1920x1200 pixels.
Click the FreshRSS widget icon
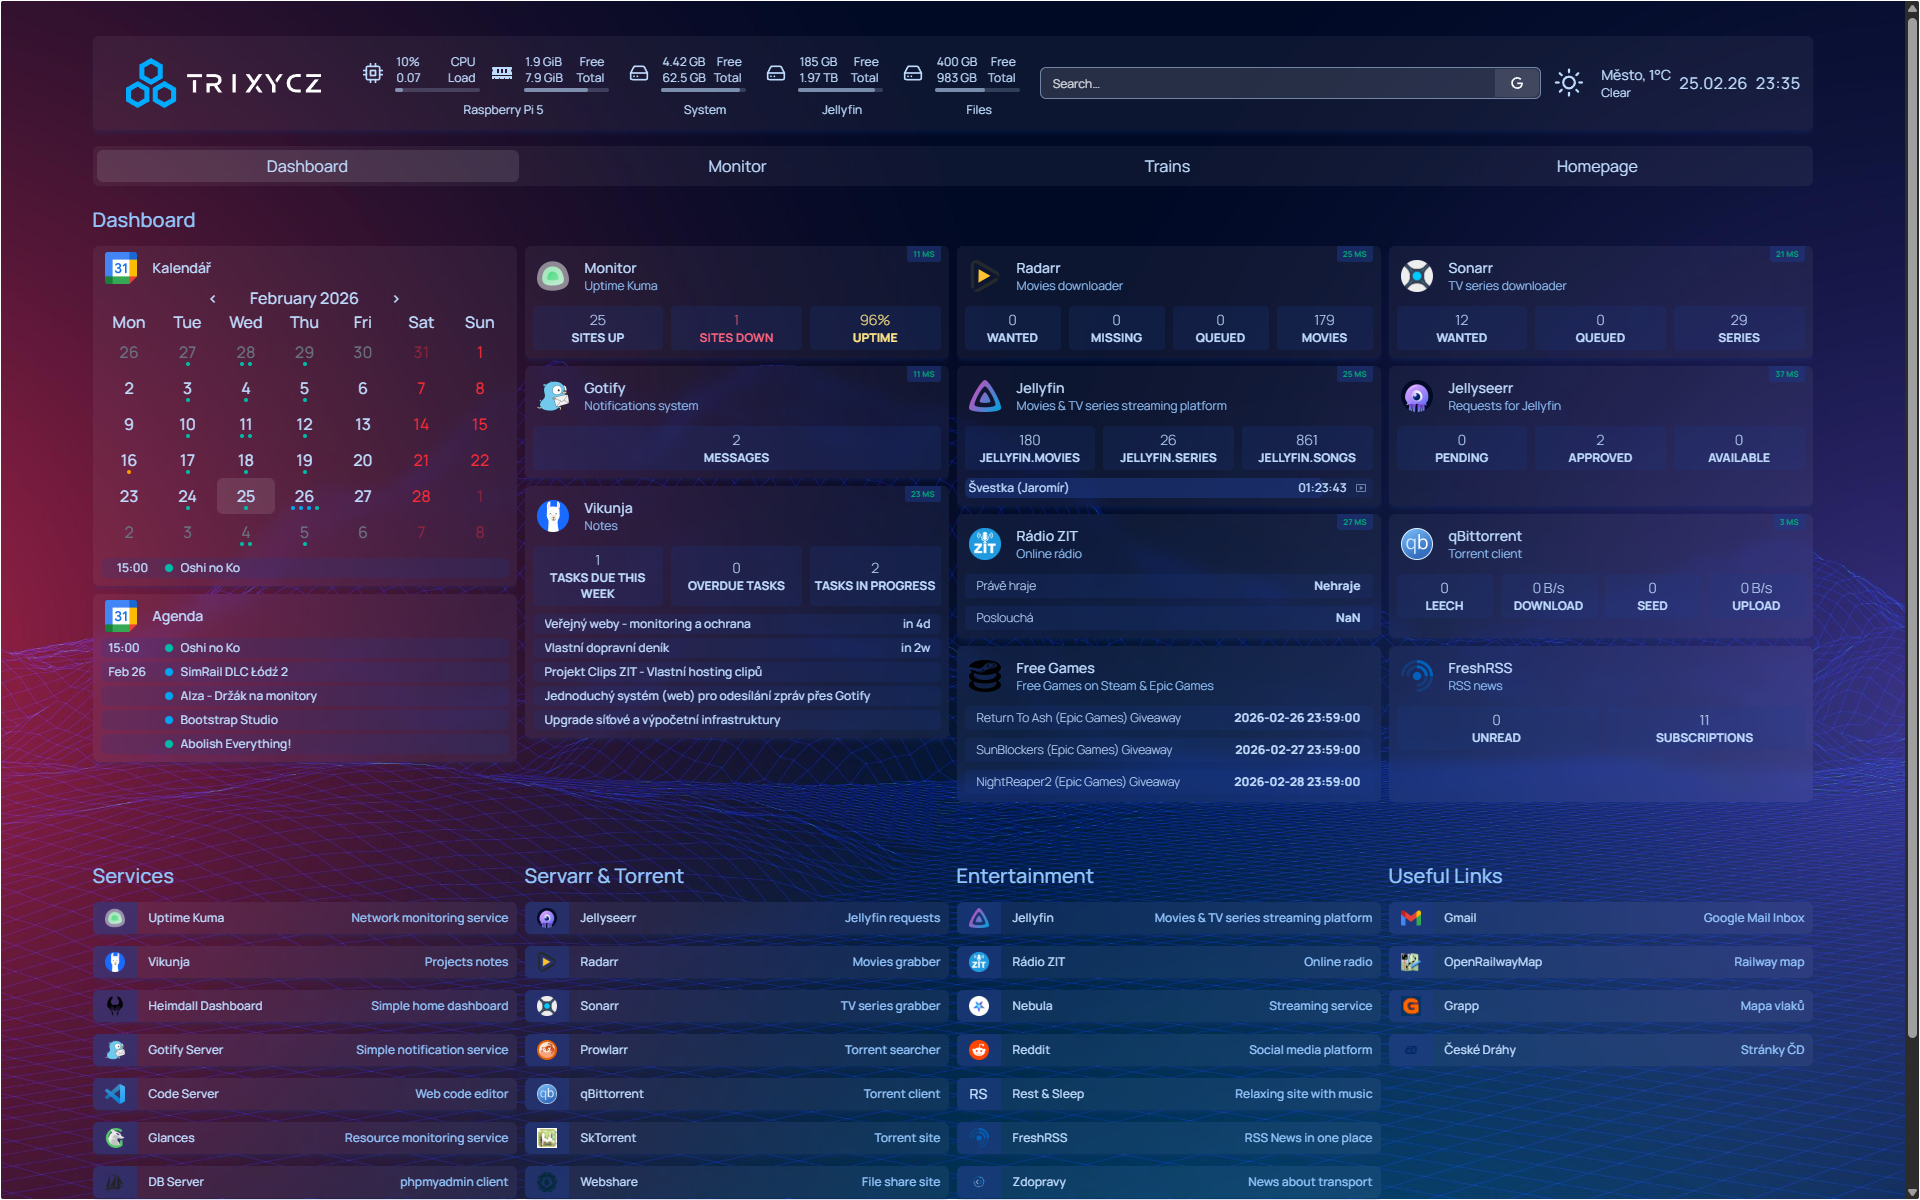click(x=1417, y=677)
